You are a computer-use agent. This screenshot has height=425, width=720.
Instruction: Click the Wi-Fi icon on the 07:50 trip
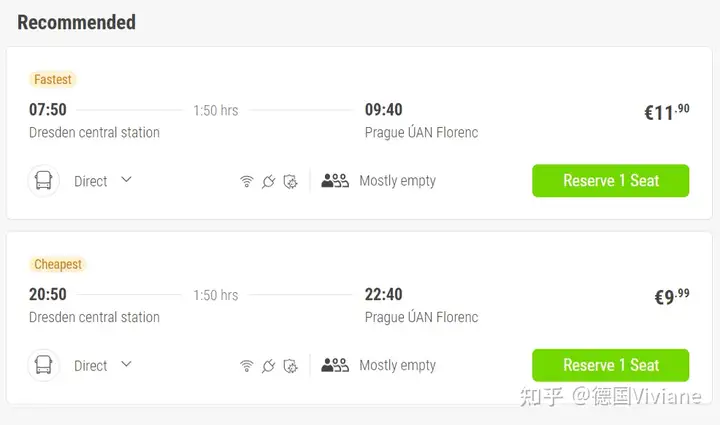click(x=246, y=182)
